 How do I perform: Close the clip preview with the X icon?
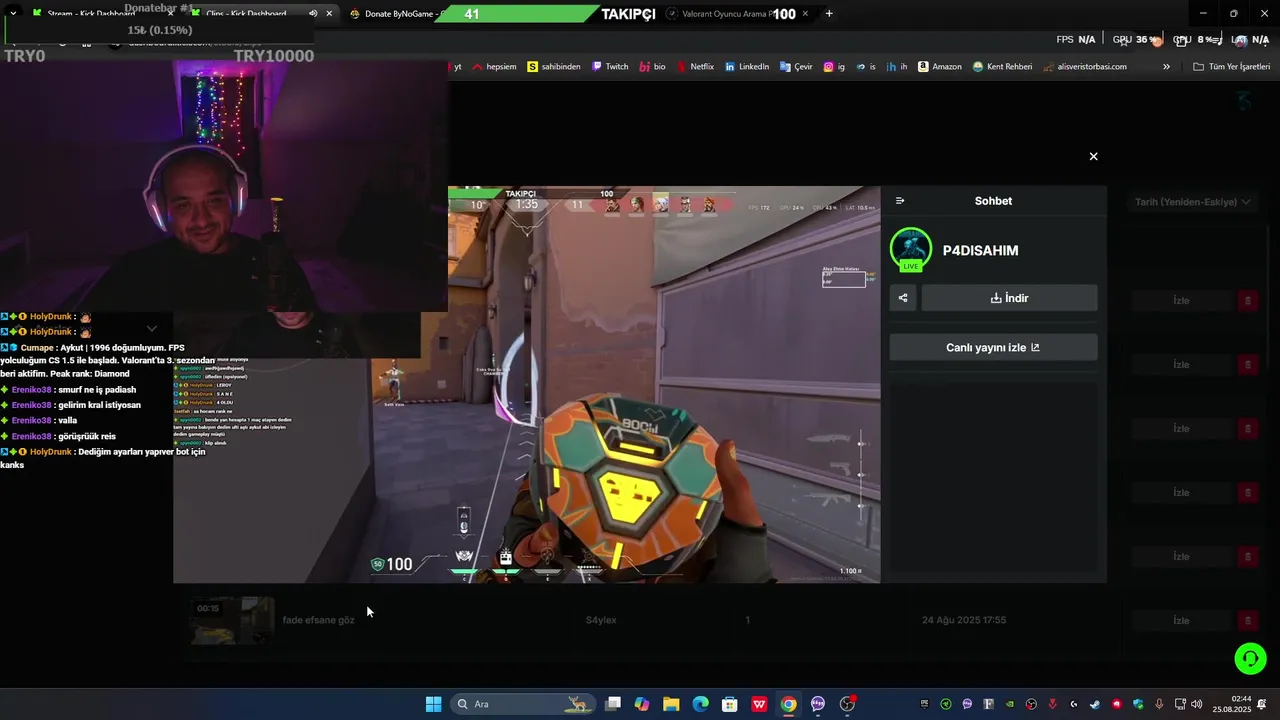tap(1093, 156)
